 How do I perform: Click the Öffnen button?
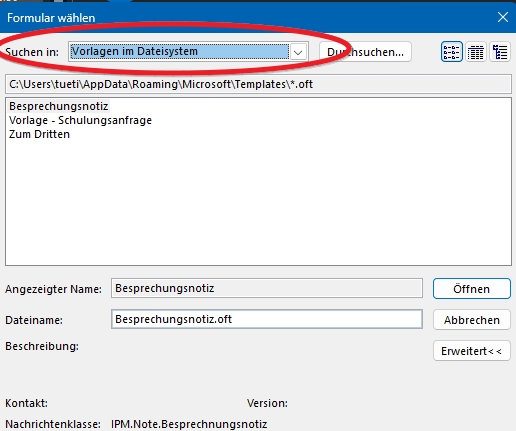pos(471,289)
